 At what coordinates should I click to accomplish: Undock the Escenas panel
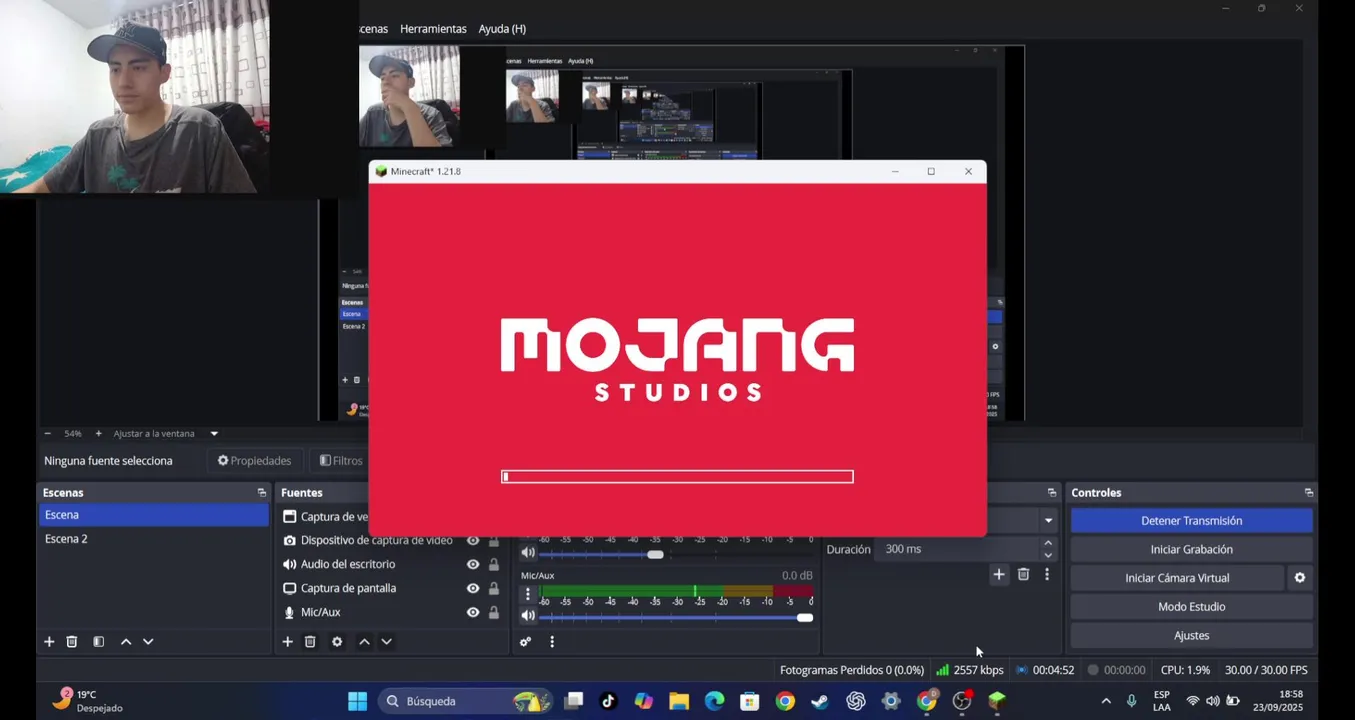(262, 493)
